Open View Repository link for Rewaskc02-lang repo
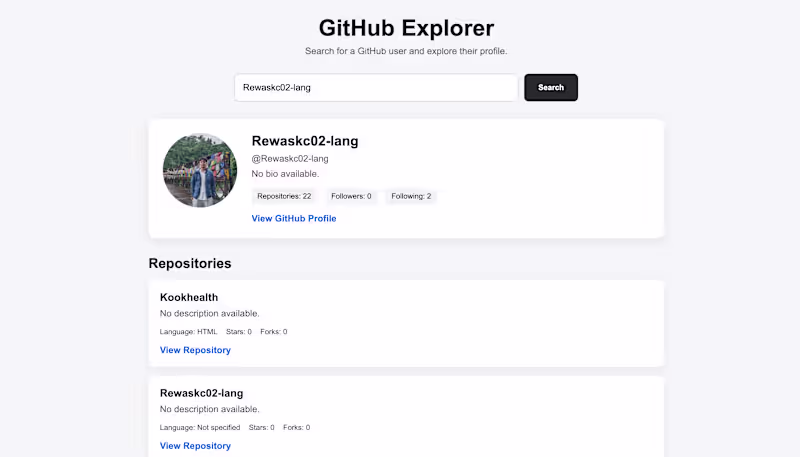 pos(195,446)
